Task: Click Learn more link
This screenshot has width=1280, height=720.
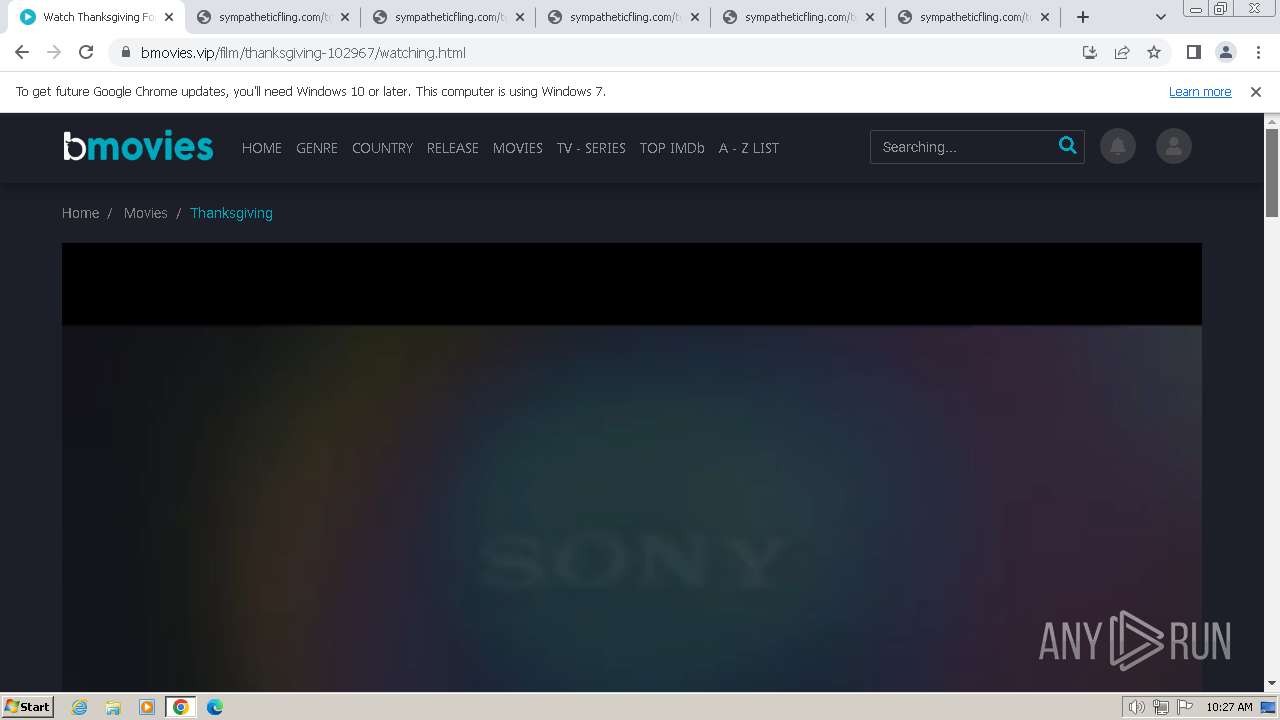Action: coord(1200,91)
